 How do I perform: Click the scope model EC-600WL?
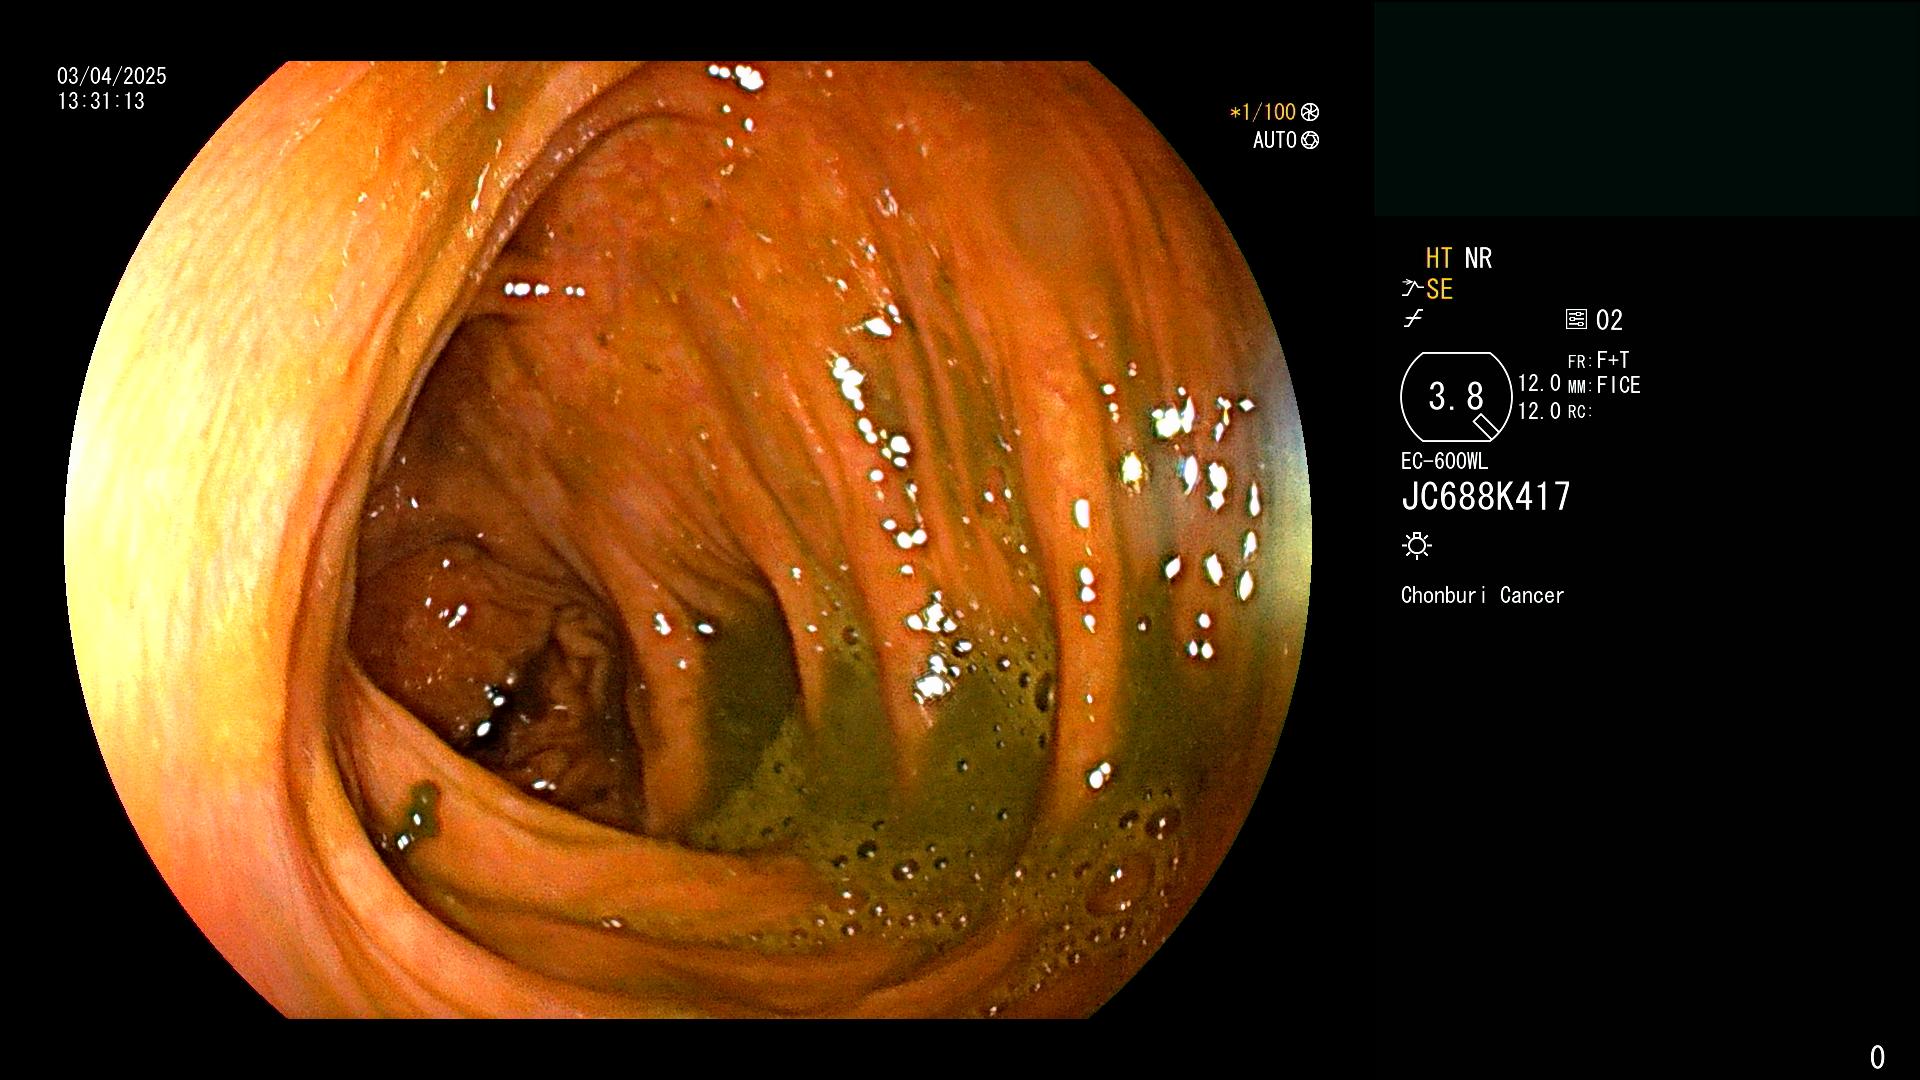pyautogui.click(x=1444, y=461)
